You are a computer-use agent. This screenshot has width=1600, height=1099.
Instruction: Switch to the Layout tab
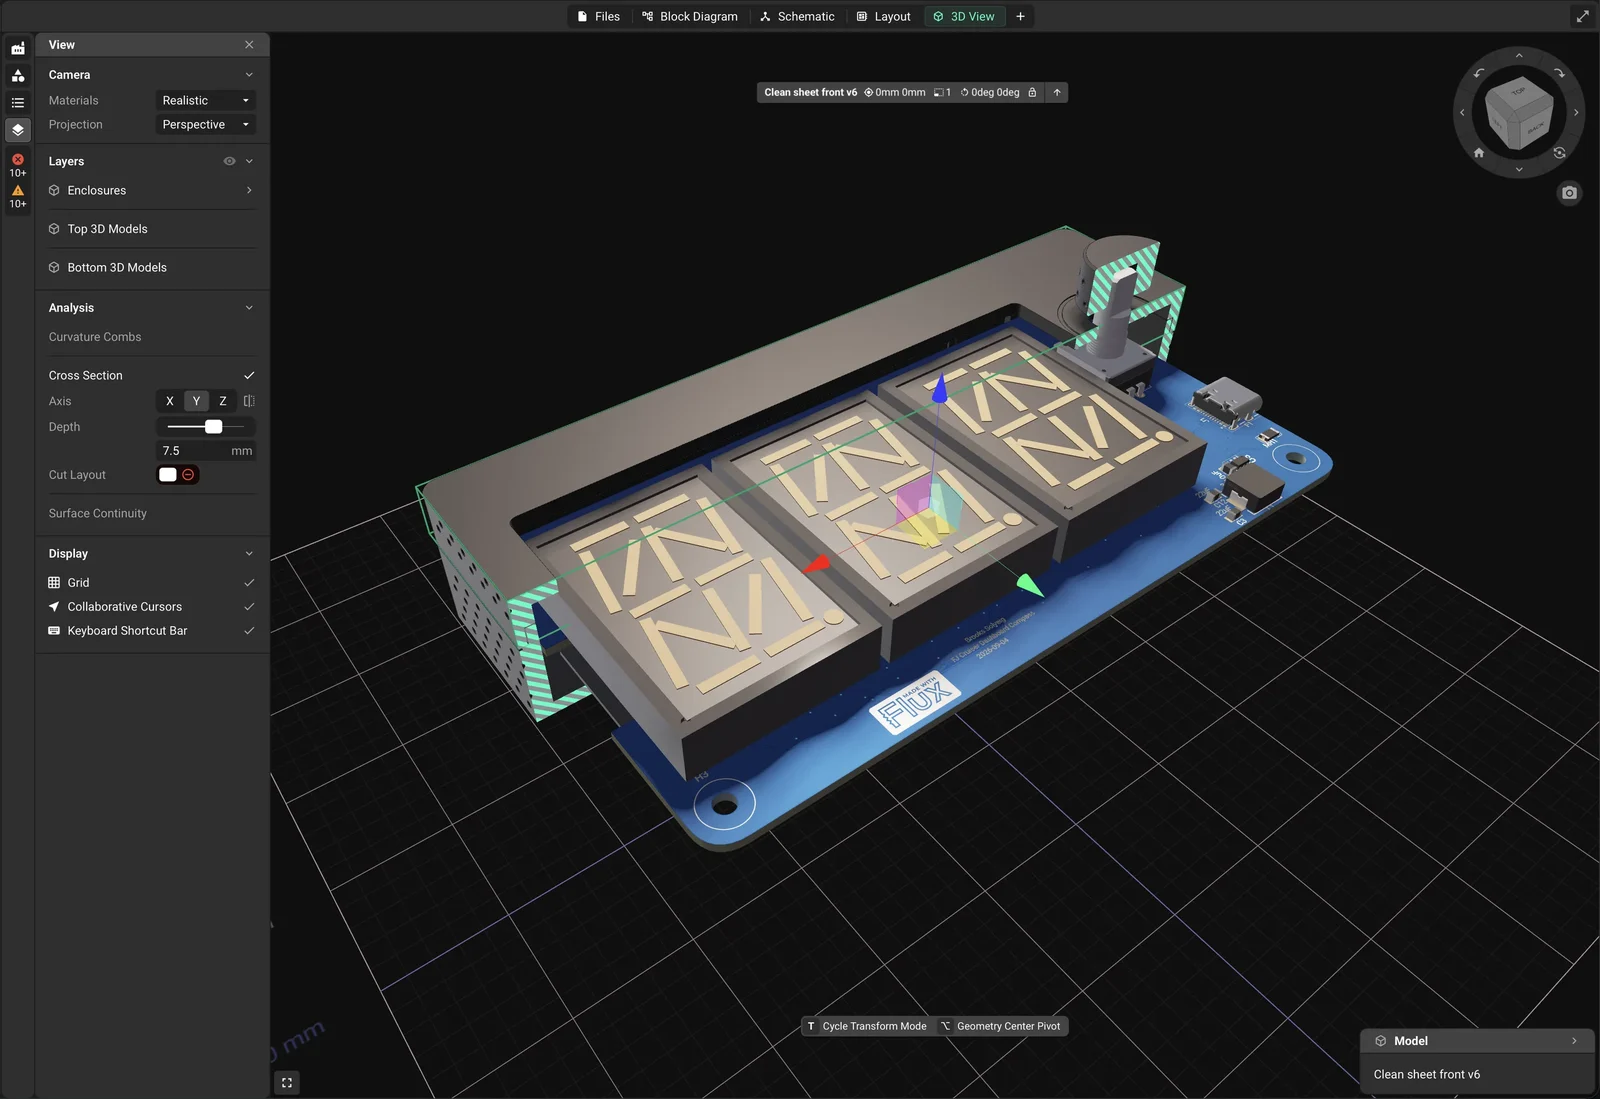tap(884, 16)
